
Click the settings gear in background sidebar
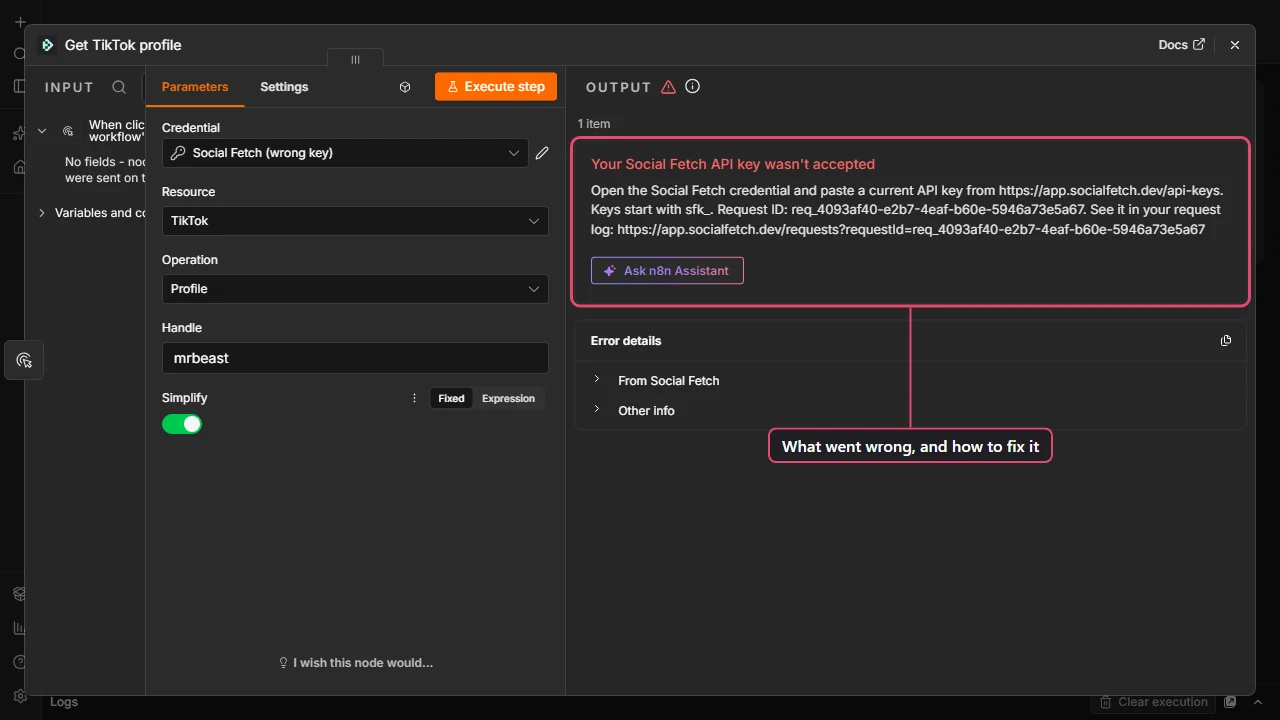pos(19,696)
